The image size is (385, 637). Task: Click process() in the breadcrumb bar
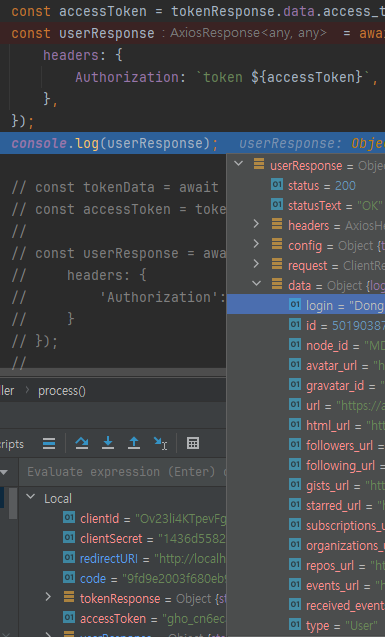click(x=62, y=391)
